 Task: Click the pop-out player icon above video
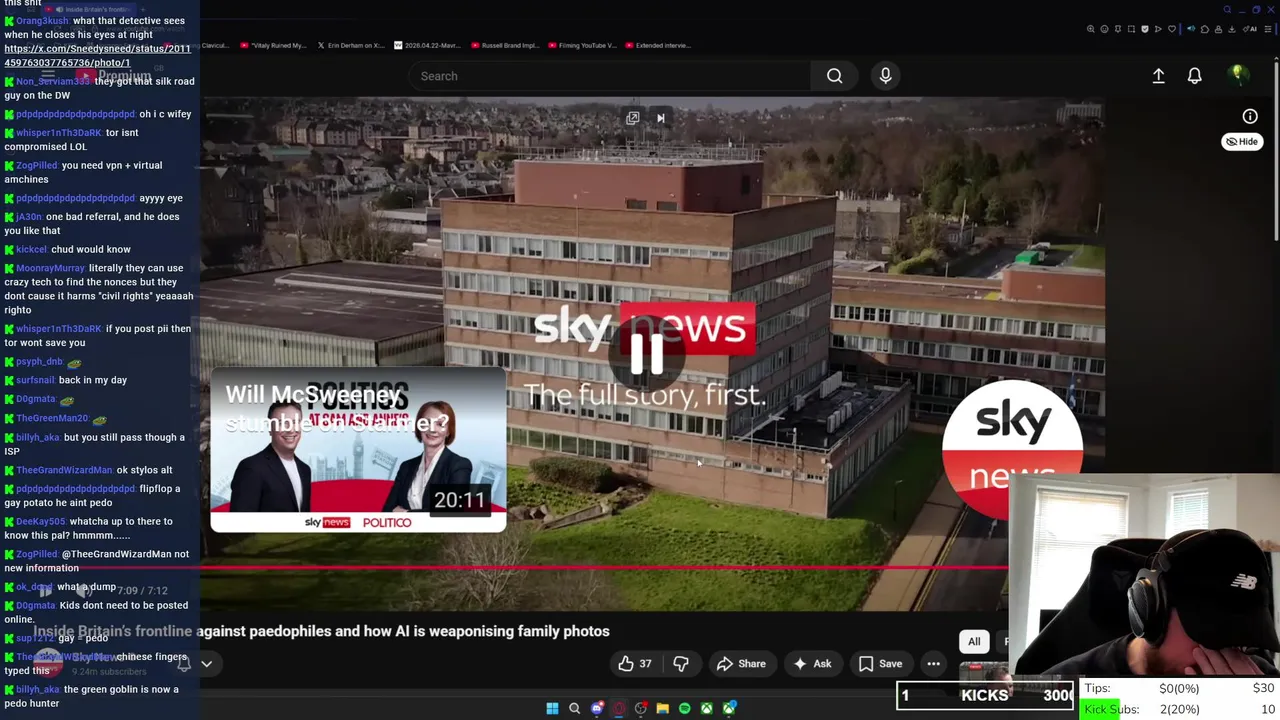[x=632, y=118]
